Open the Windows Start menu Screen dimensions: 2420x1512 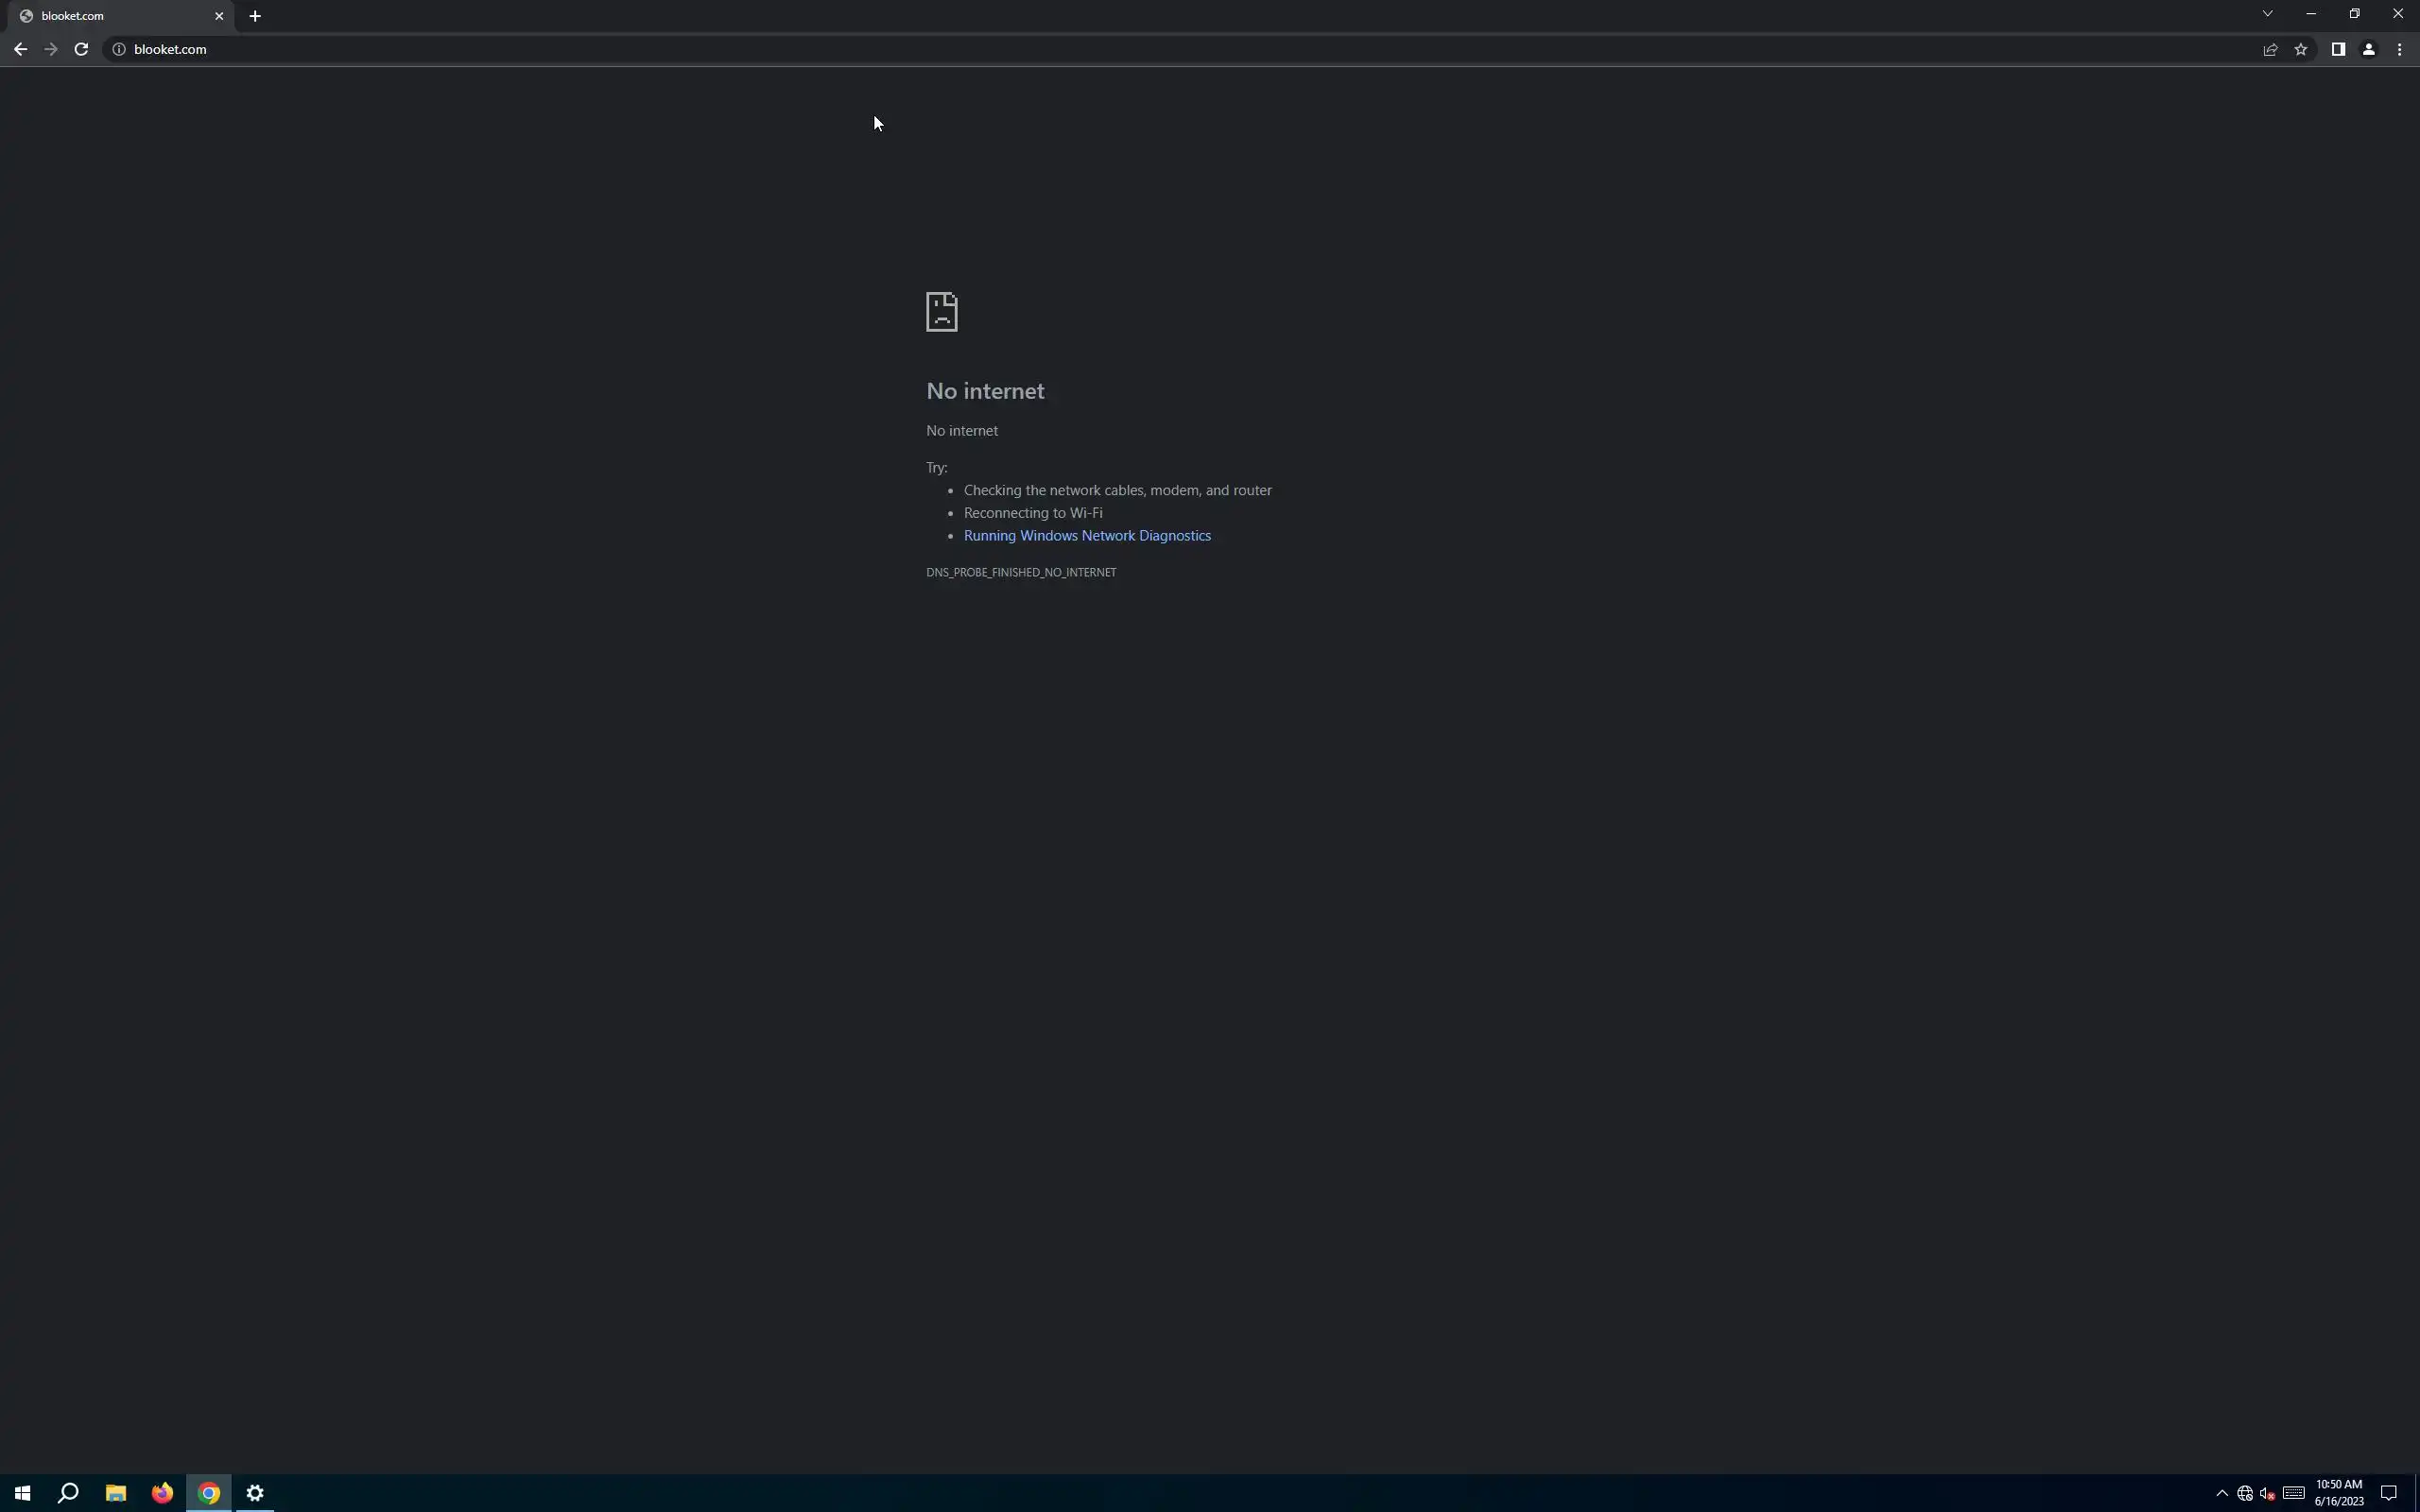point(22,1493)
